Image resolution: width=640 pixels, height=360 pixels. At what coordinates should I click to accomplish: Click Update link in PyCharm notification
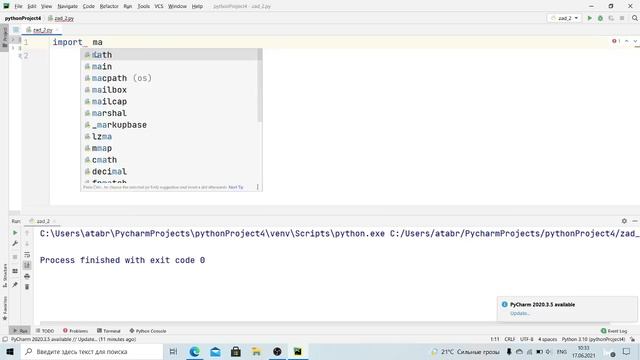[520, 313]
